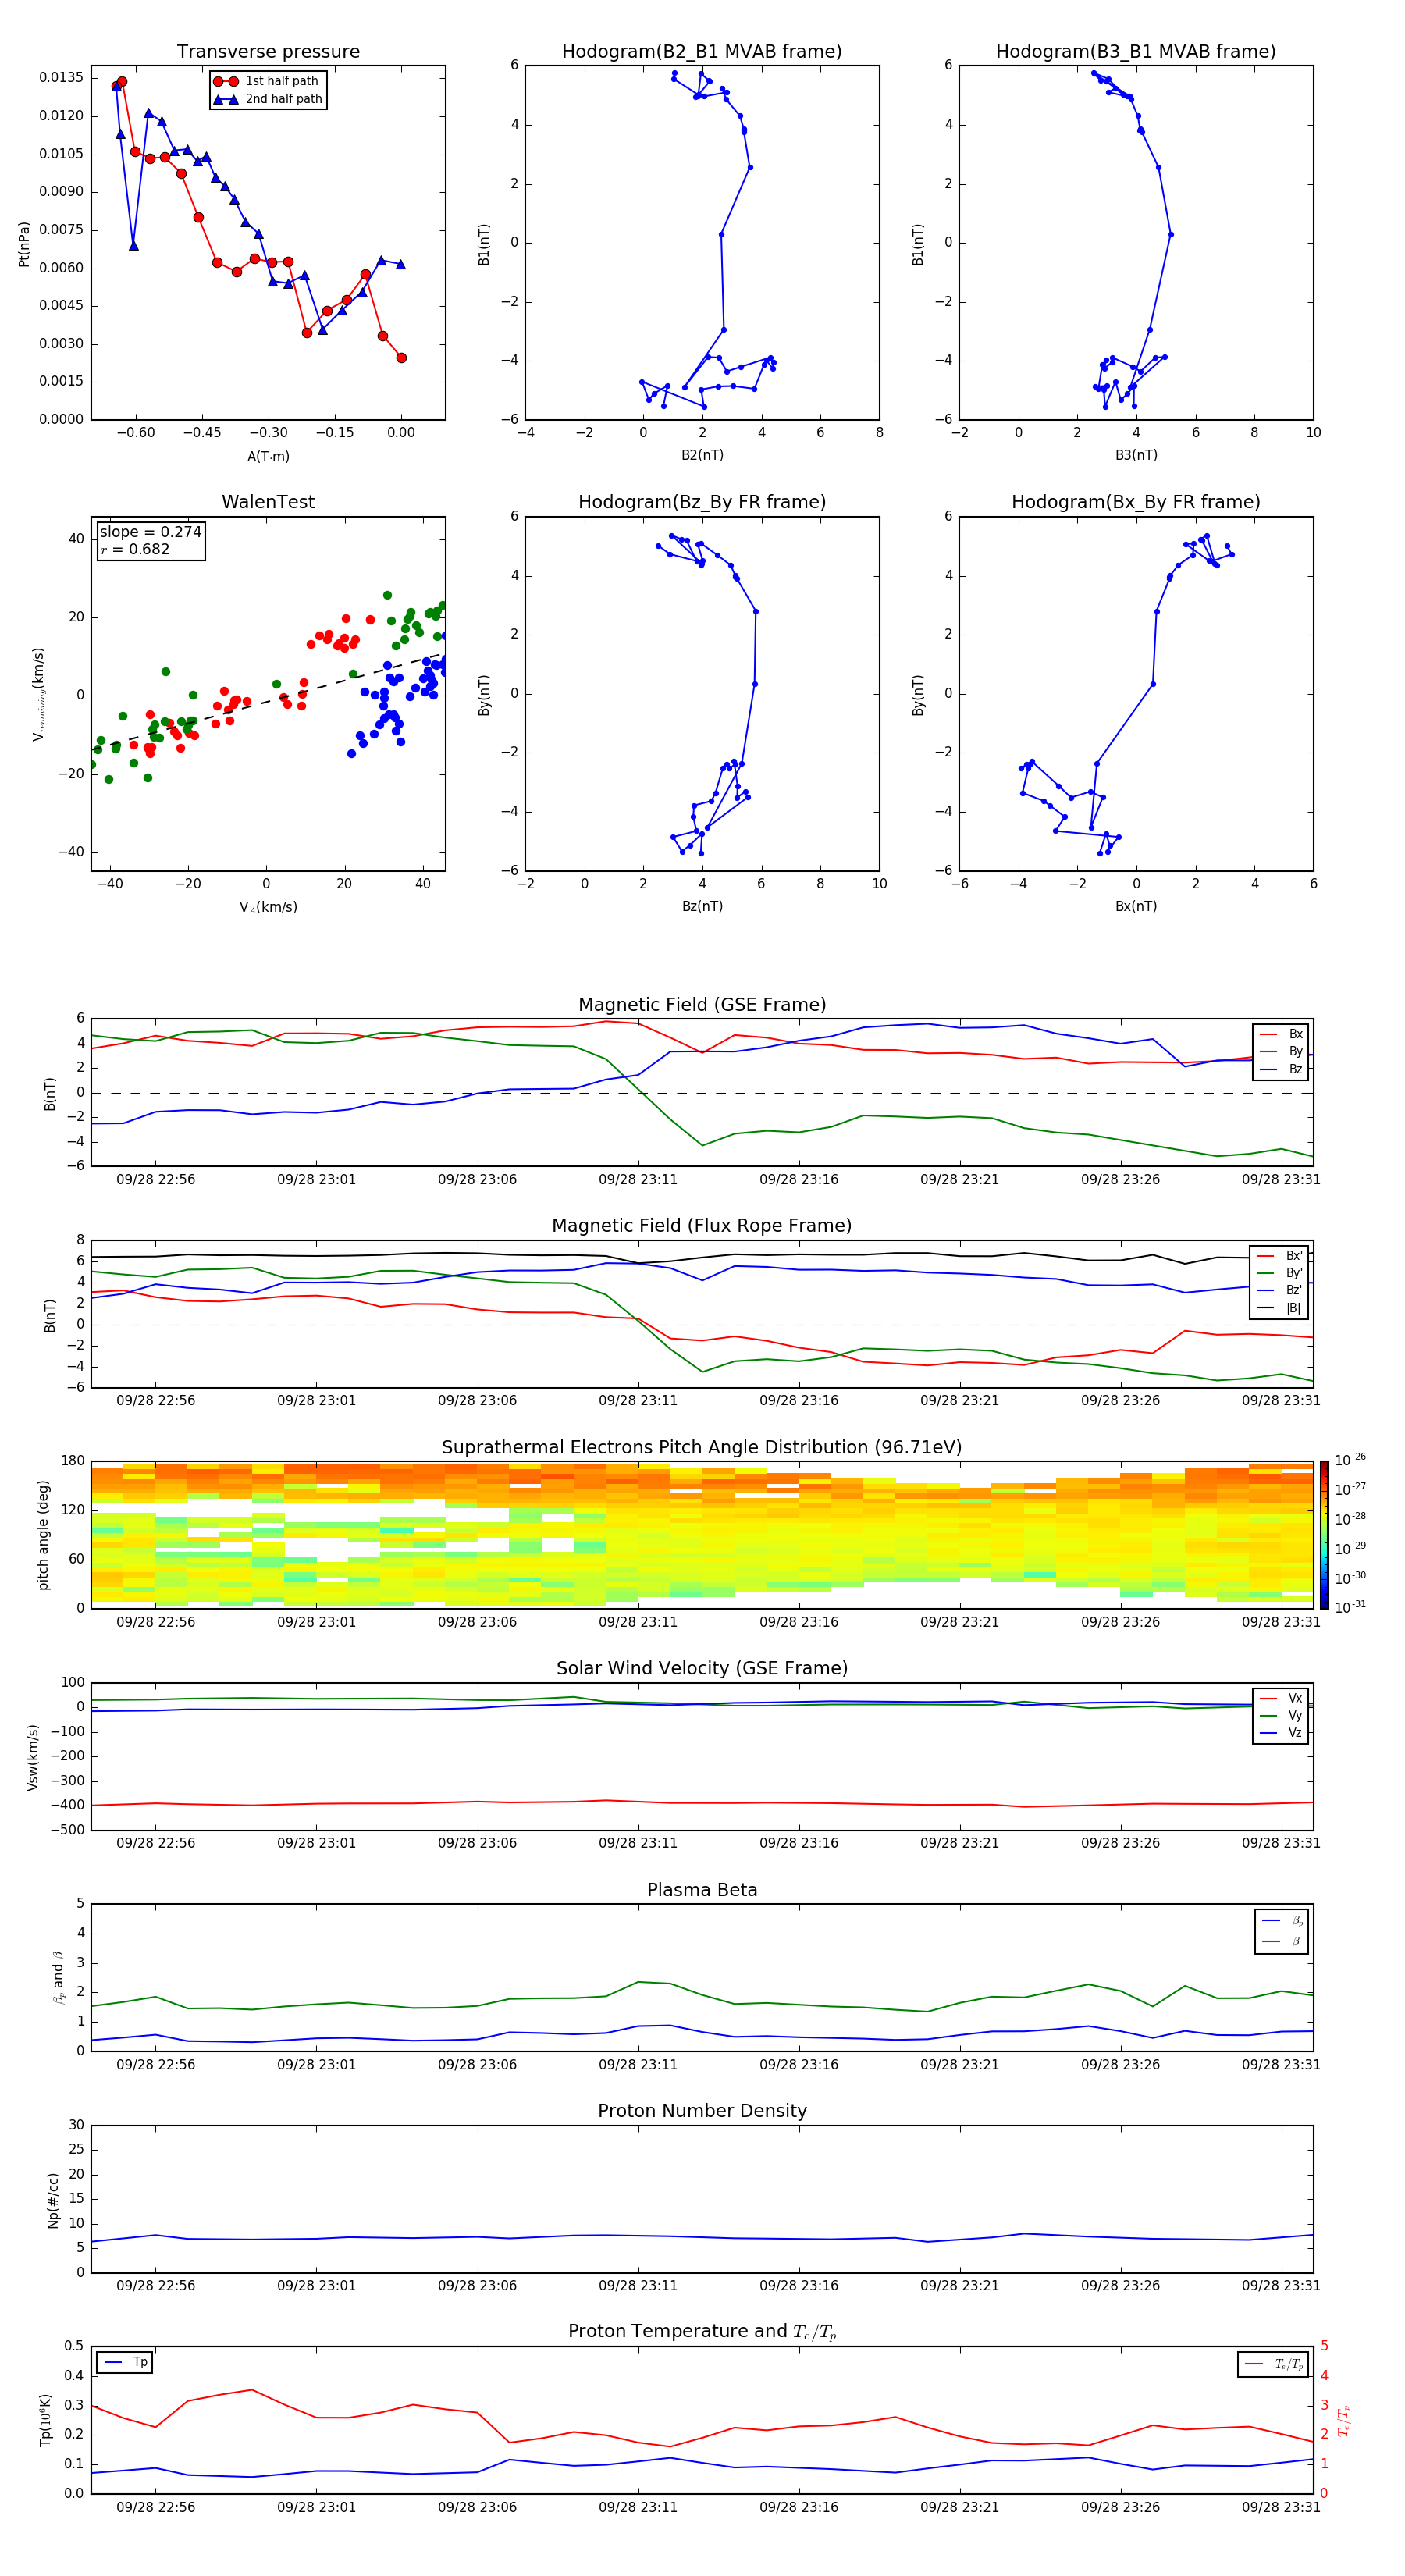The height and width of the screenshot is (2576, 1405).
Task: Select "Bz" in the GSE magnetic field legend
Action: (1281, 1069)
